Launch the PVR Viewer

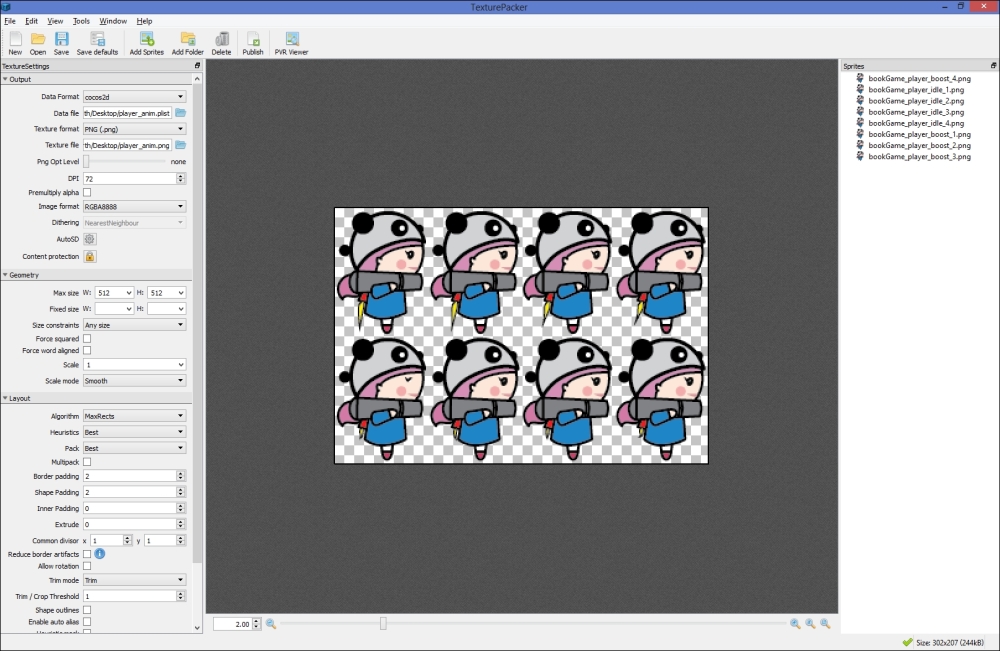(291, 43)
